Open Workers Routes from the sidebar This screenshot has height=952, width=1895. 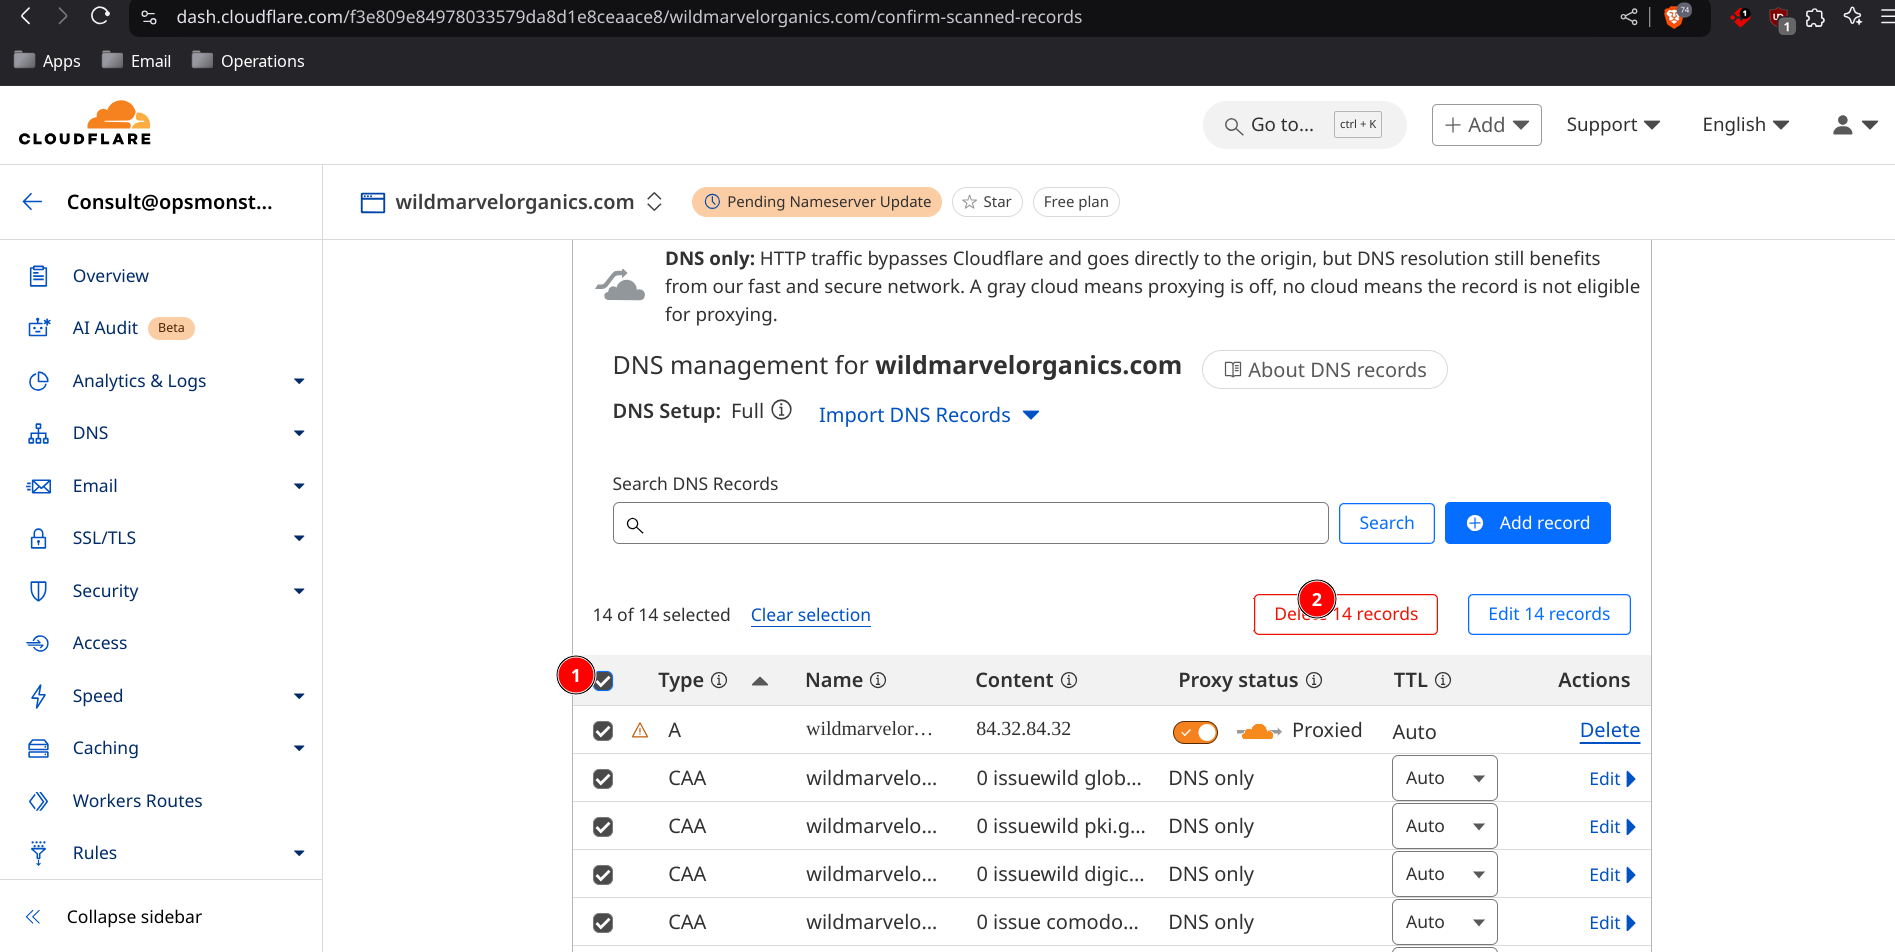[137, 801]
